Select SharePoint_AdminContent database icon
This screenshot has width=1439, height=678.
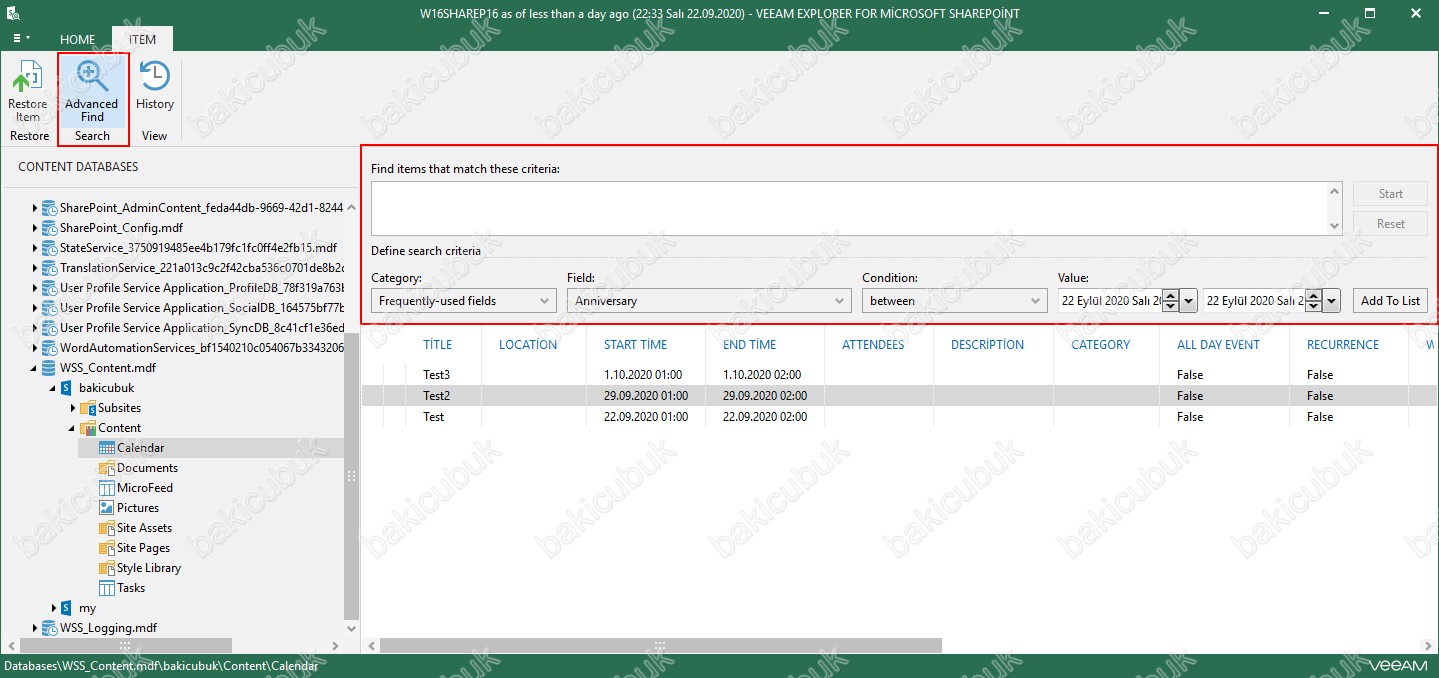(x=49, y=208)
